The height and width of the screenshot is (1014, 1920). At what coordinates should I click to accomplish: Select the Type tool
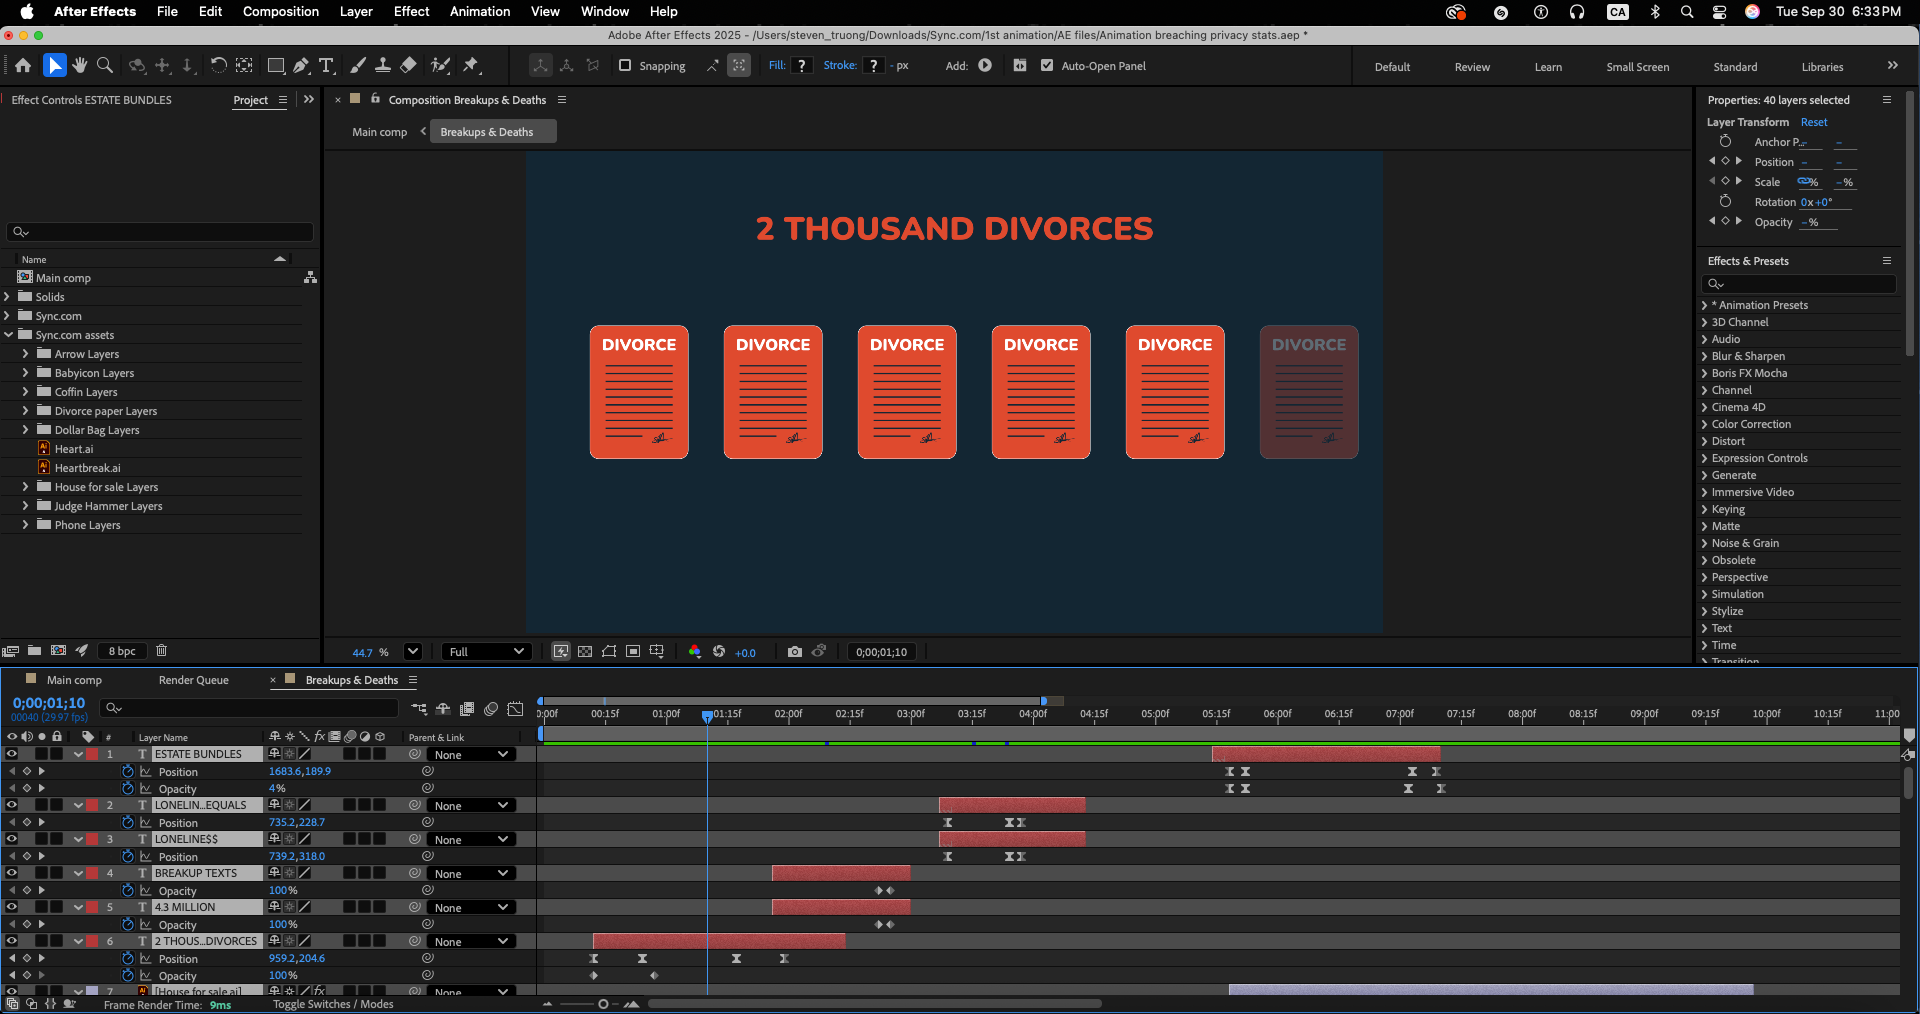(326, 66)
